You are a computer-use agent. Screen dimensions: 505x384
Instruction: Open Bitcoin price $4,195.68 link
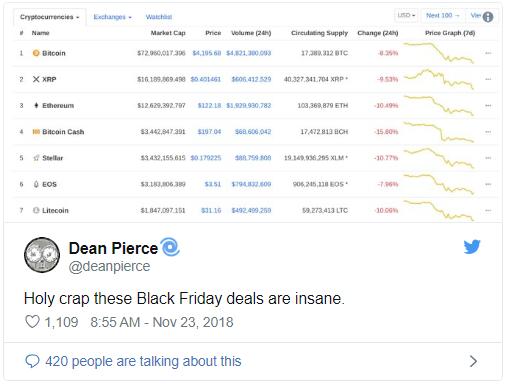click(x=207, y=53)
